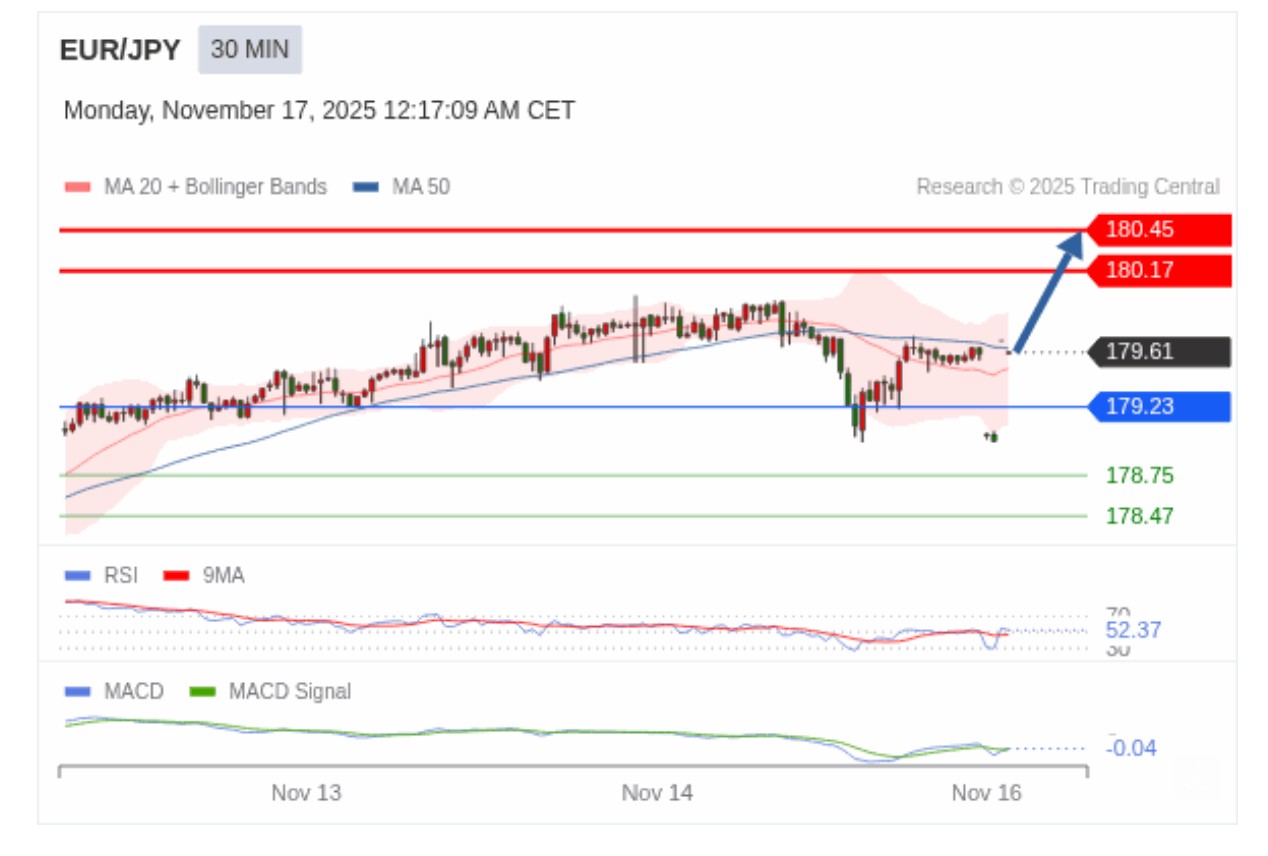Select the 179.23 pivot price tag

(x=1160, y=407)
